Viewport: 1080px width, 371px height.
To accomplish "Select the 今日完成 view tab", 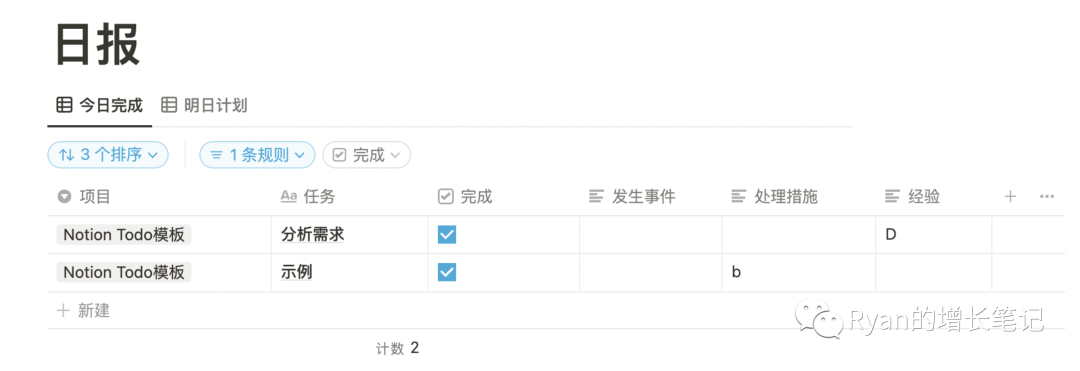I will (99, 105).
